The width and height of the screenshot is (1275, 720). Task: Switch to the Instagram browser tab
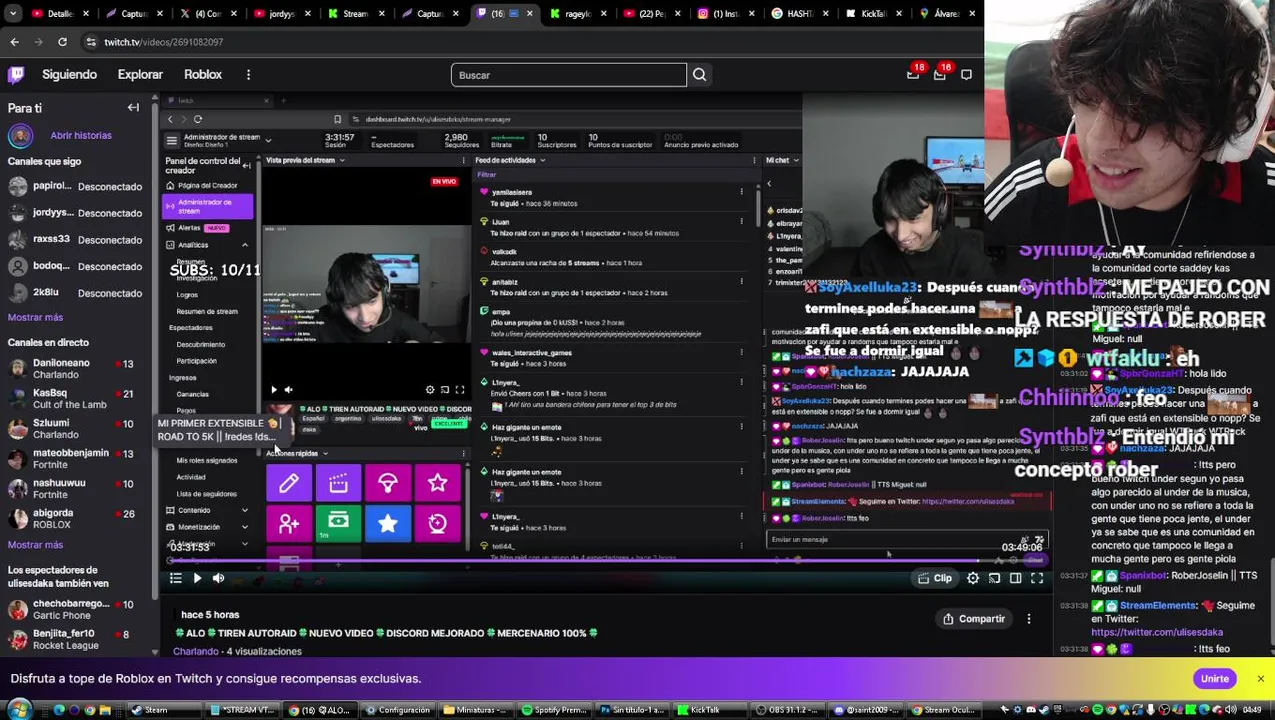click(x=727, y=14)
